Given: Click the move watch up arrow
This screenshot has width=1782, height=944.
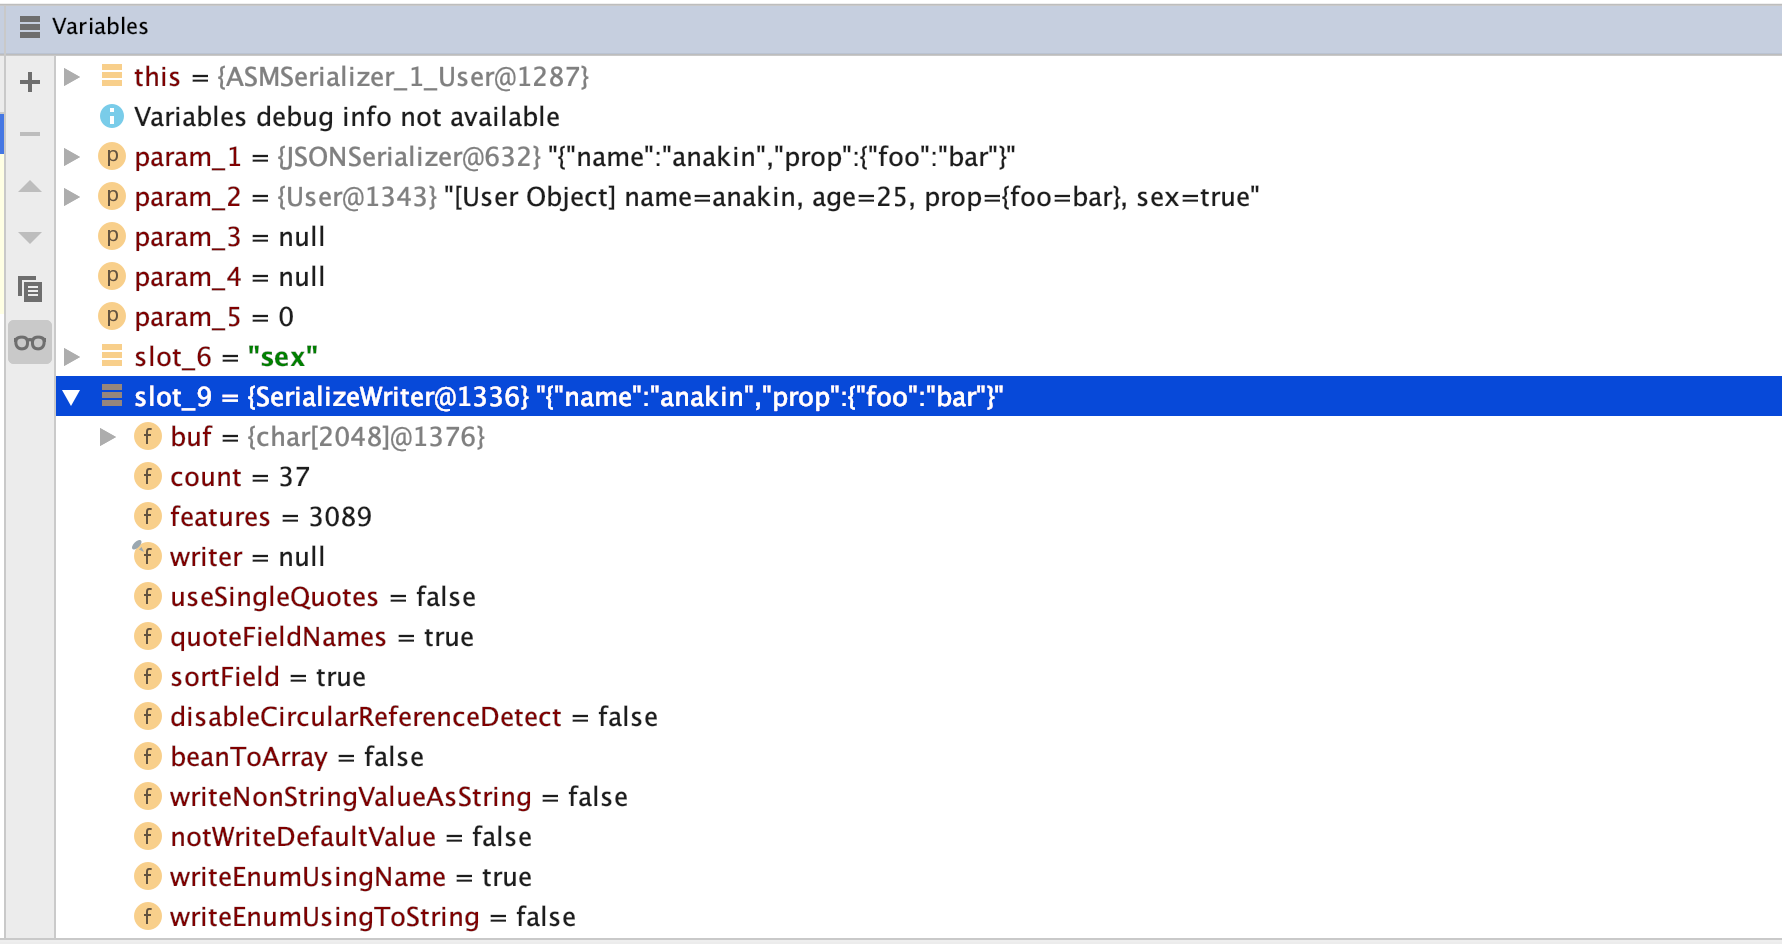Looking at the screenshot, I should (x=30, y=187).
